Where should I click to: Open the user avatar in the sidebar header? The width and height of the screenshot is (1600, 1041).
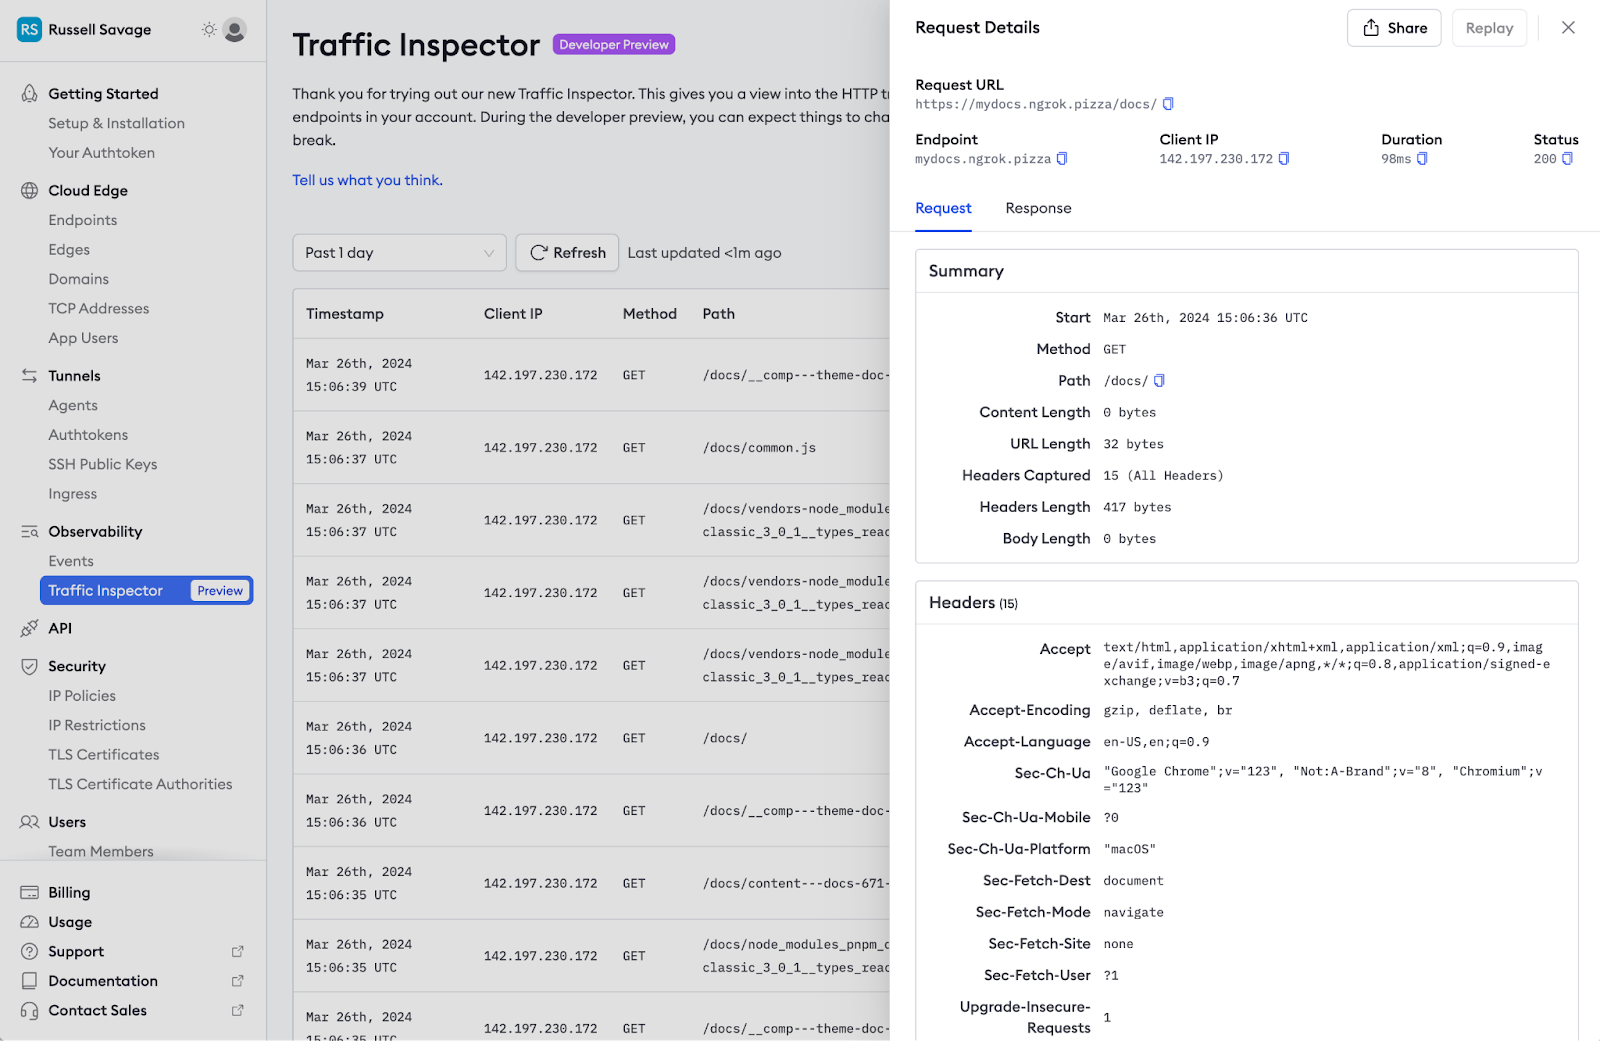click(234, 30)
